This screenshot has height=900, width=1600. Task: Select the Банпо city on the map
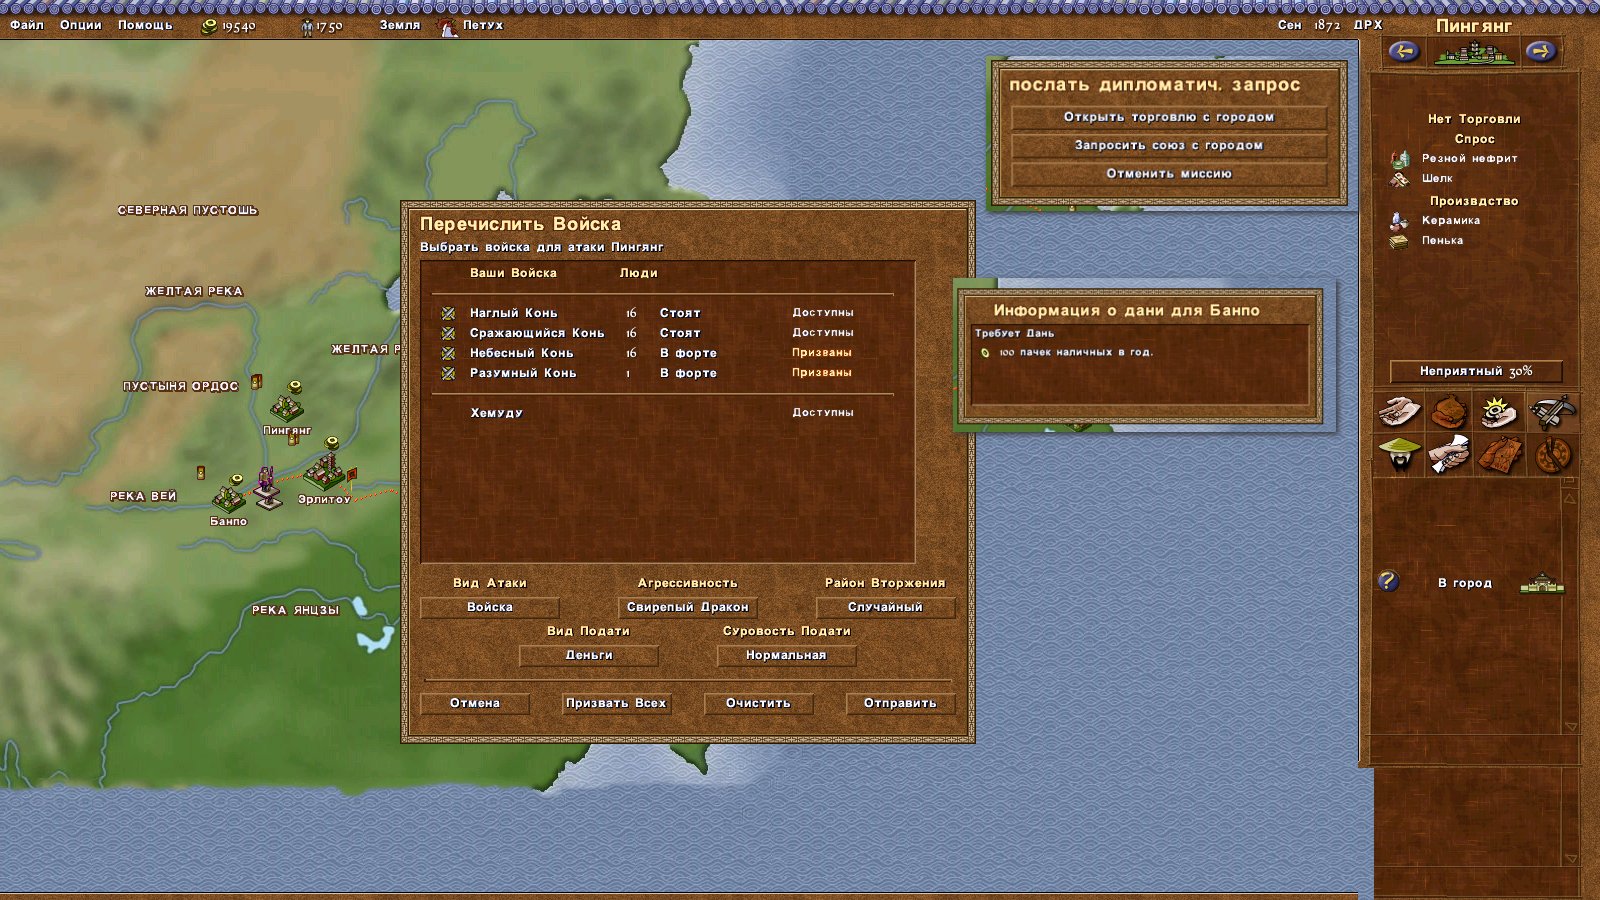click(x=229, y=497)
